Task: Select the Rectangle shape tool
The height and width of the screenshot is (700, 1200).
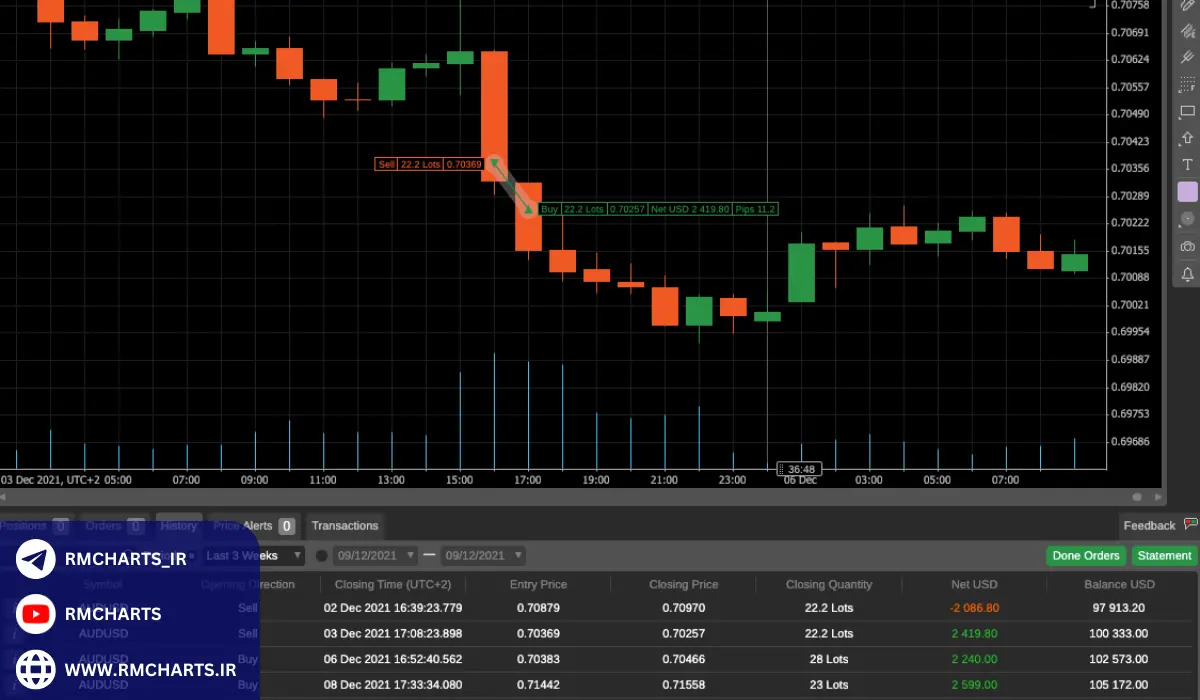Action: (x=1187, y=111)
